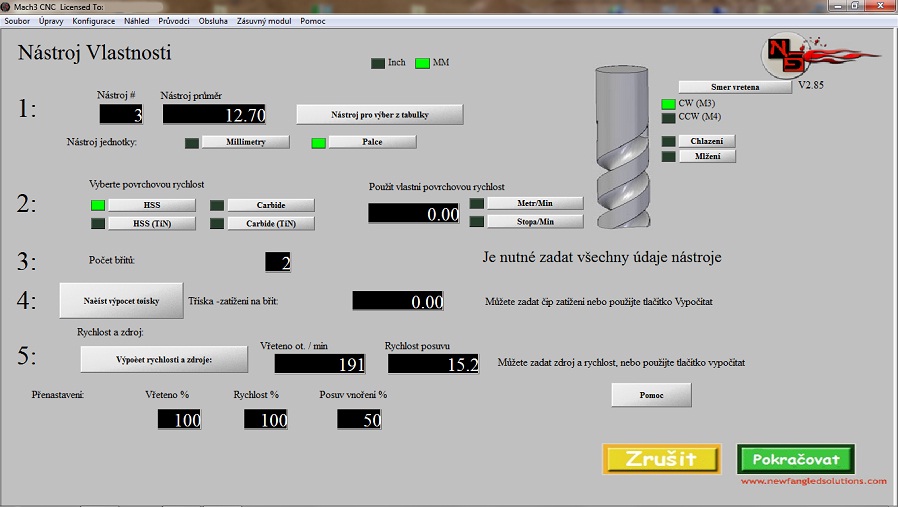
Task: Open the newfangledsolutions.com link
Action: point(813,481)
